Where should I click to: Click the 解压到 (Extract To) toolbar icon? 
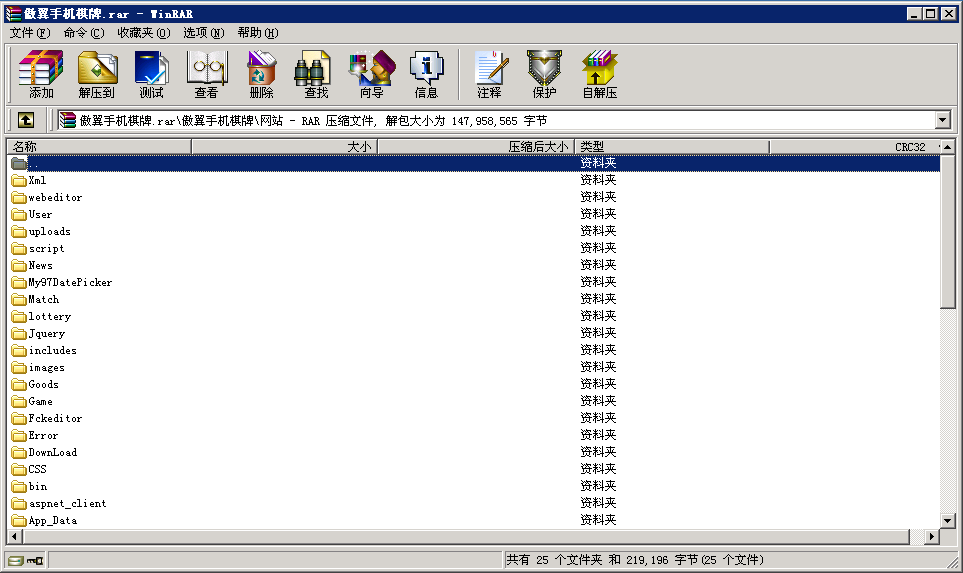(x=97, y=74)
